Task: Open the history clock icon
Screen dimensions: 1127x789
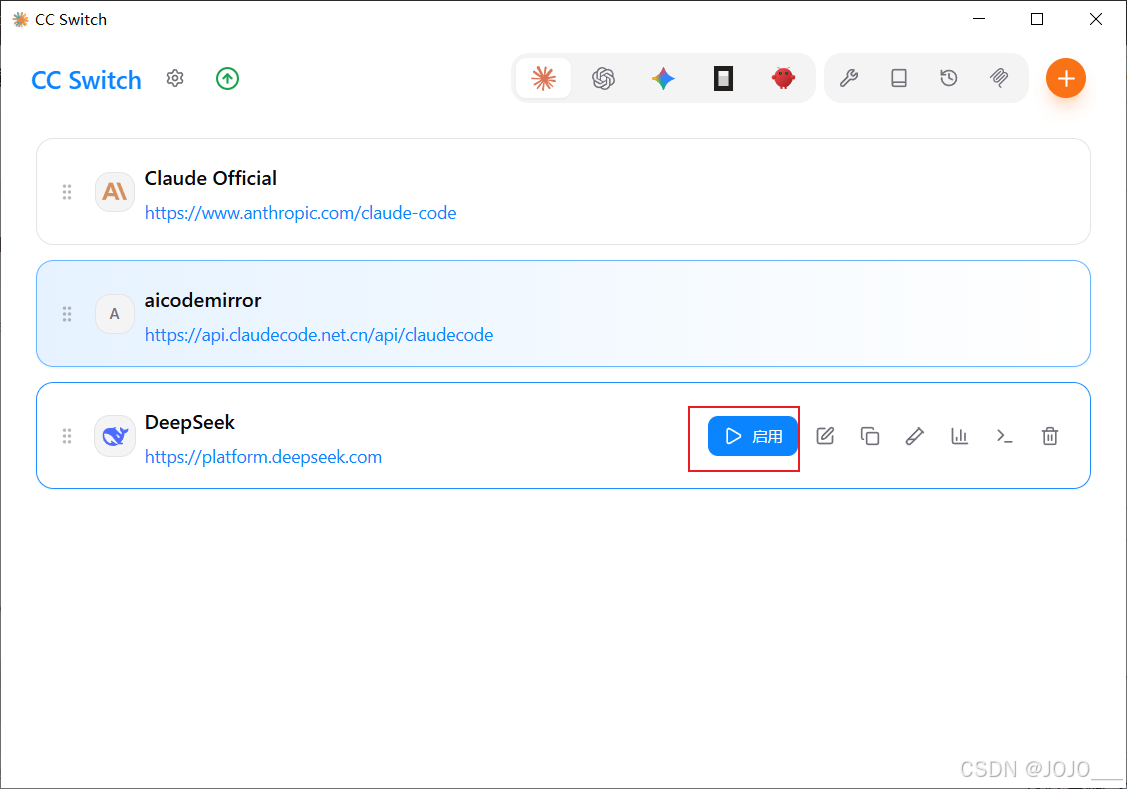Action: coord(949,78)
